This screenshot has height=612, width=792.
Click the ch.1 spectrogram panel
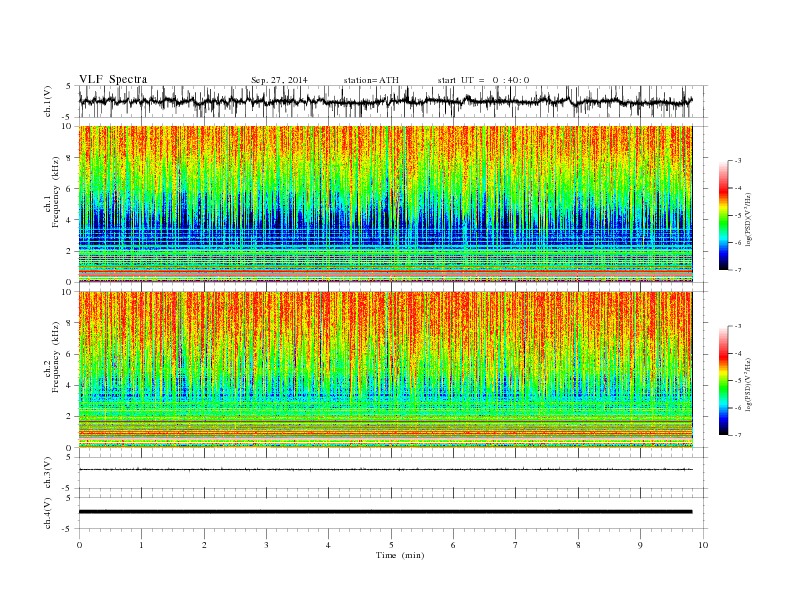coord(385,204)
